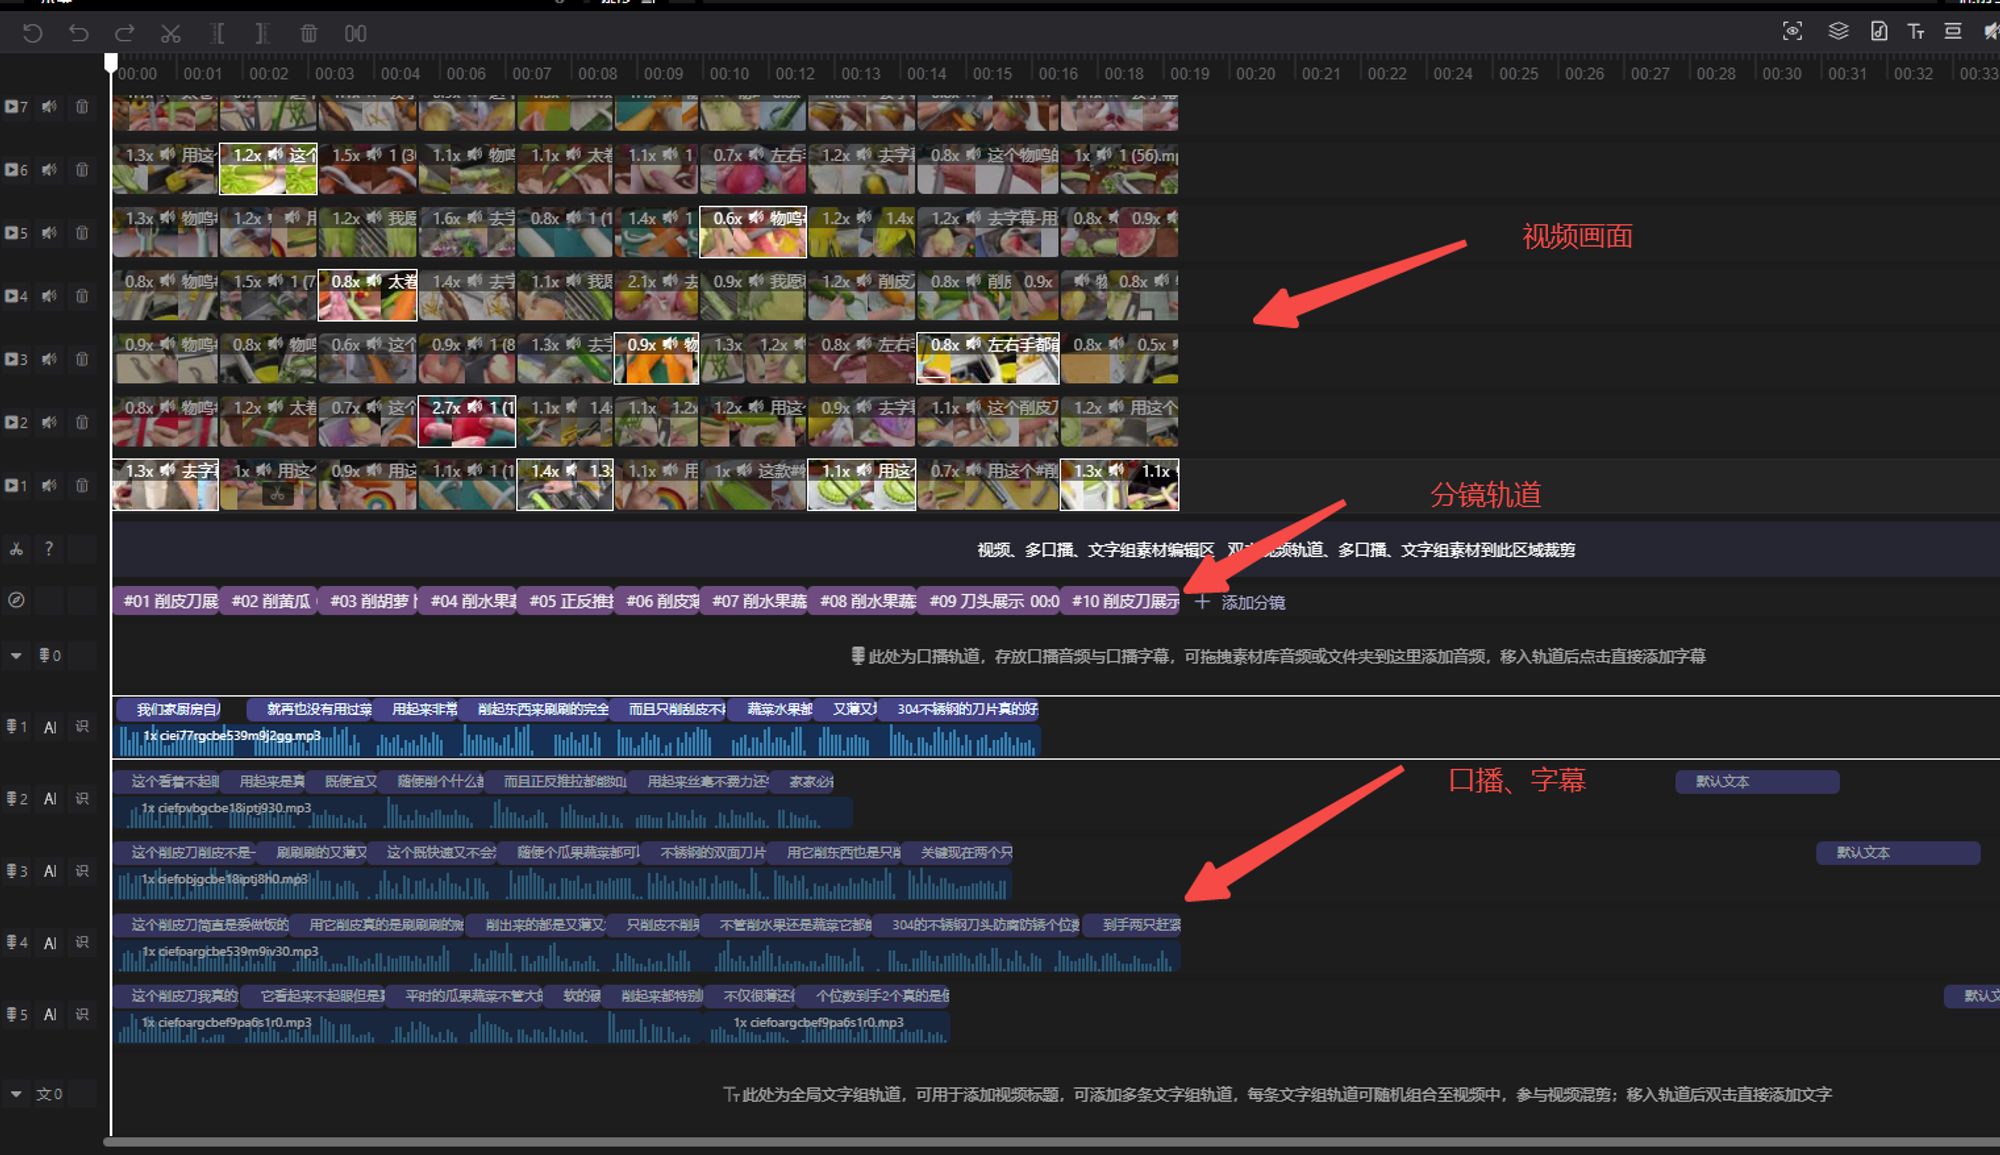Select storyboard segment #05 正反推拉
Viewport: 2000px width, 1155px height.
pyautogui.click(x=567, y=601)
